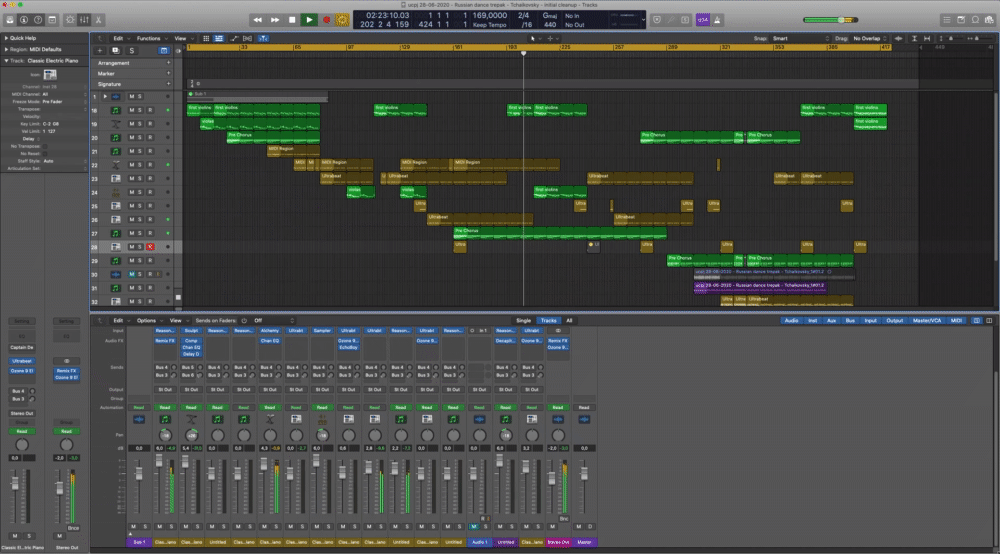Screen dimensions: 1000x554
Task: Click the Add Arrangement plus button
Action: [x=167, y=62]
